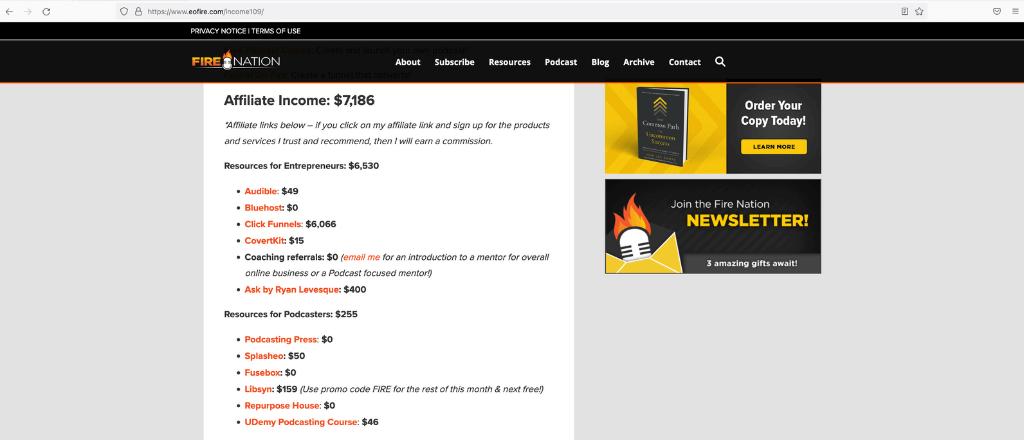1024x440 pixels.
Task: Click the Libsyn link
Action: point(259,389)
